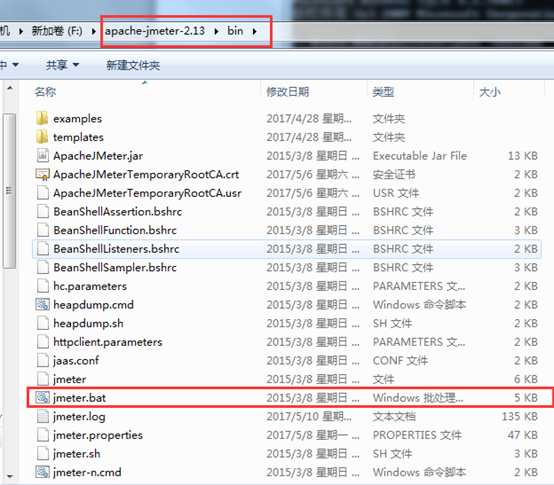Image resolution: width=554 pixels, height=485 pixels.
Task: Sort by the 名称 column header
Action: click(45, 92)
